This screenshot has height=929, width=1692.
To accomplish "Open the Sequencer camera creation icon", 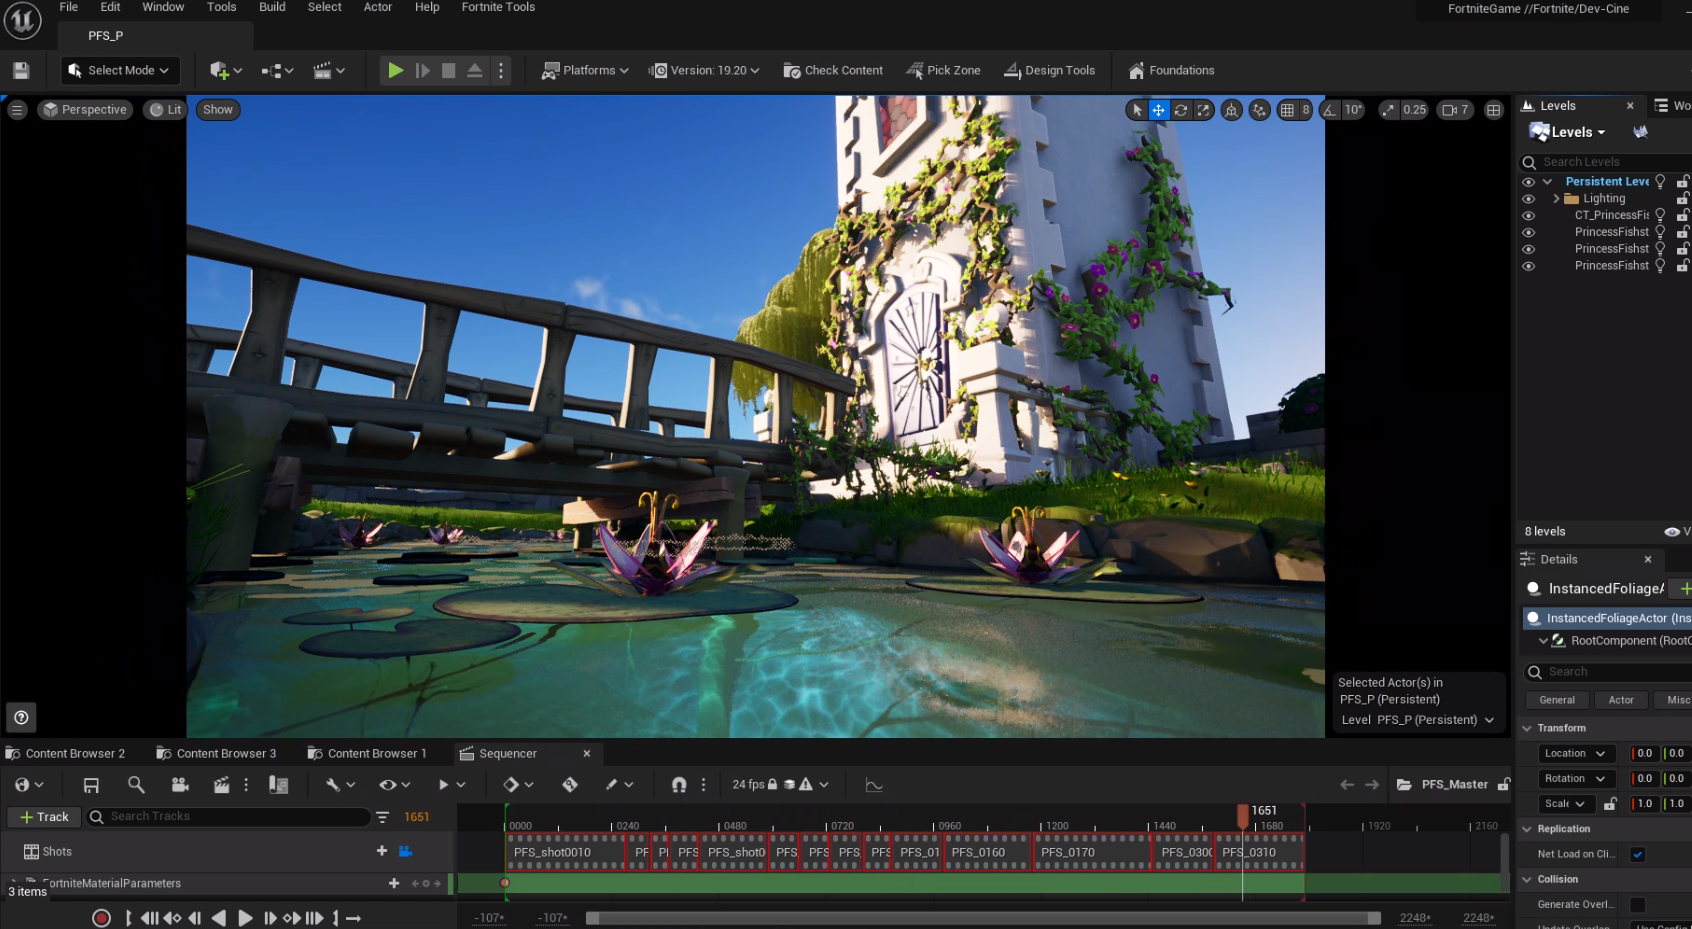I will [x=181, y=785].
